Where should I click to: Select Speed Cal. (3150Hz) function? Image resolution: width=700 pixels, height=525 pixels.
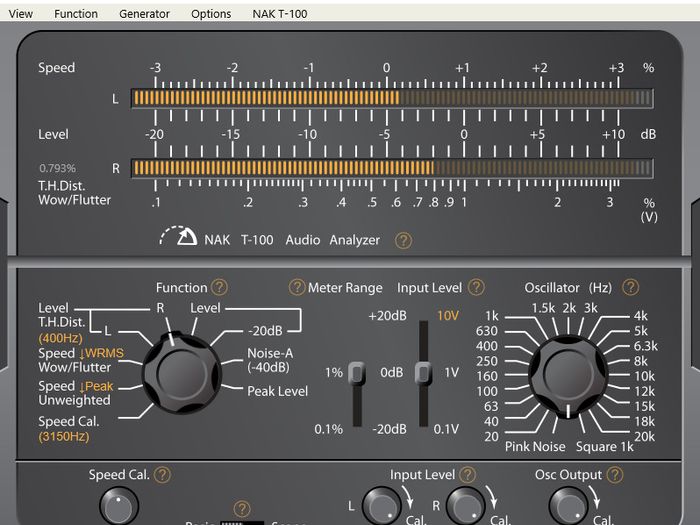[68, 429]
